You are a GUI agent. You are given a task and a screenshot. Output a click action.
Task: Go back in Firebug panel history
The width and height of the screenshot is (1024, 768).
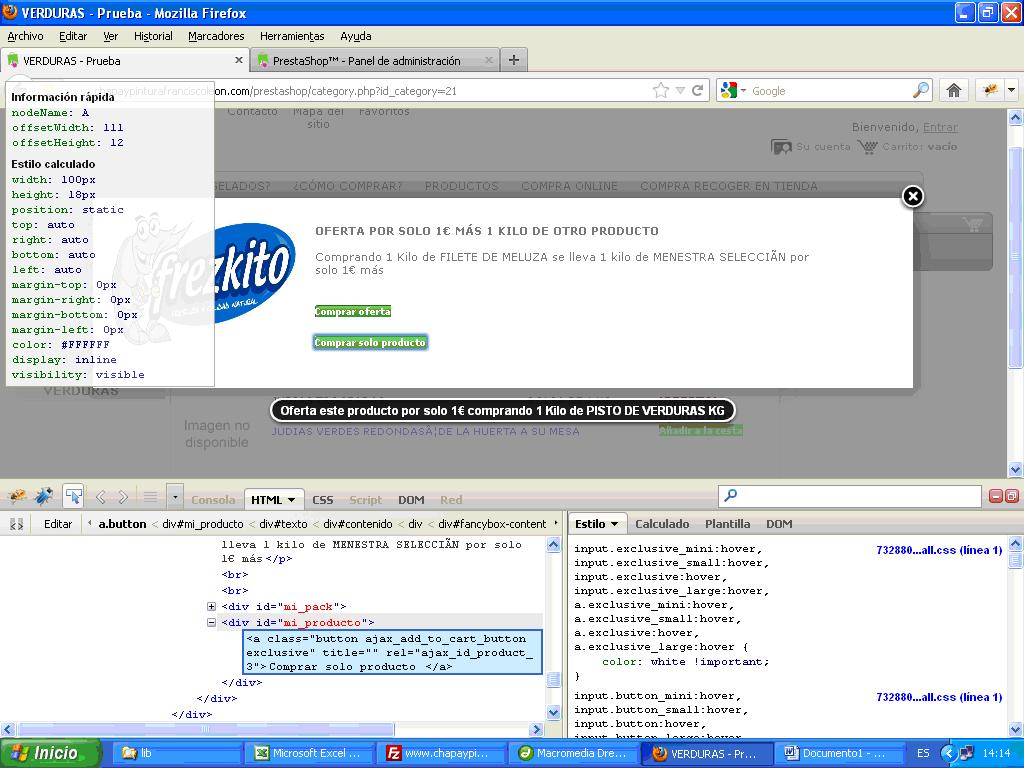(x=101, y=498)
